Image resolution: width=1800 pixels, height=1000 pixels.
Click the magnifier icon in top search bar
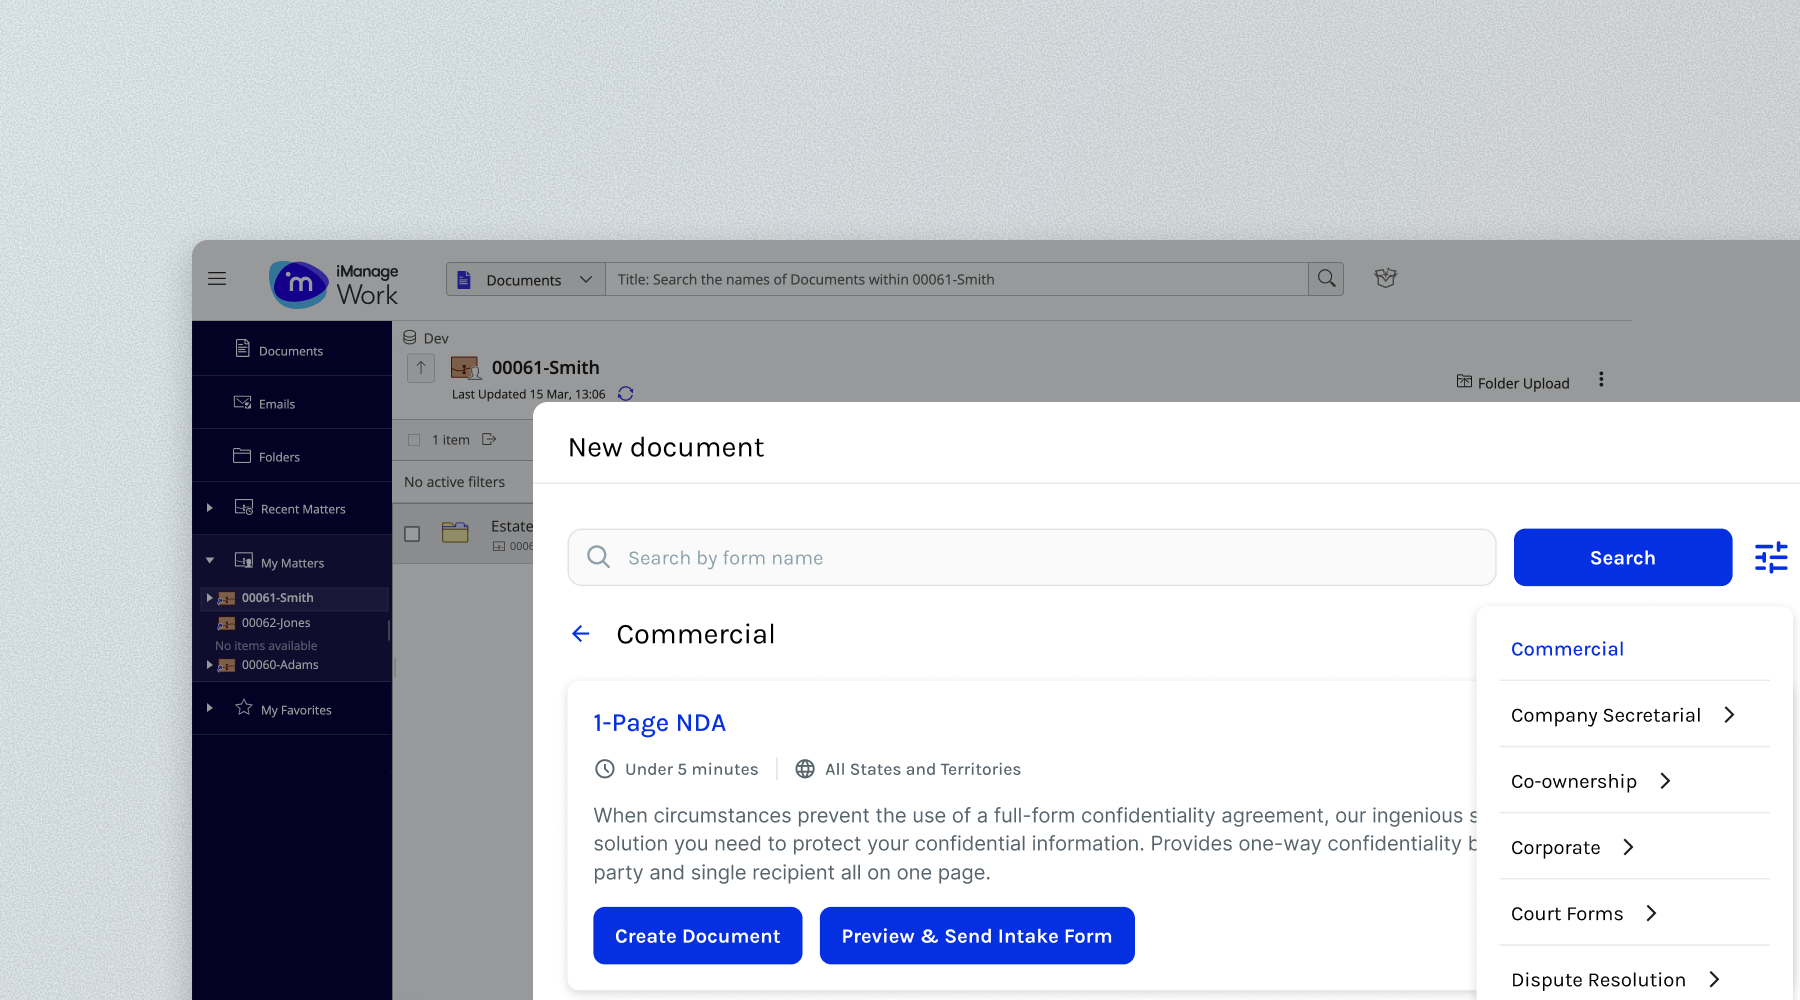pyautogui.click(x=1326, y=279)
